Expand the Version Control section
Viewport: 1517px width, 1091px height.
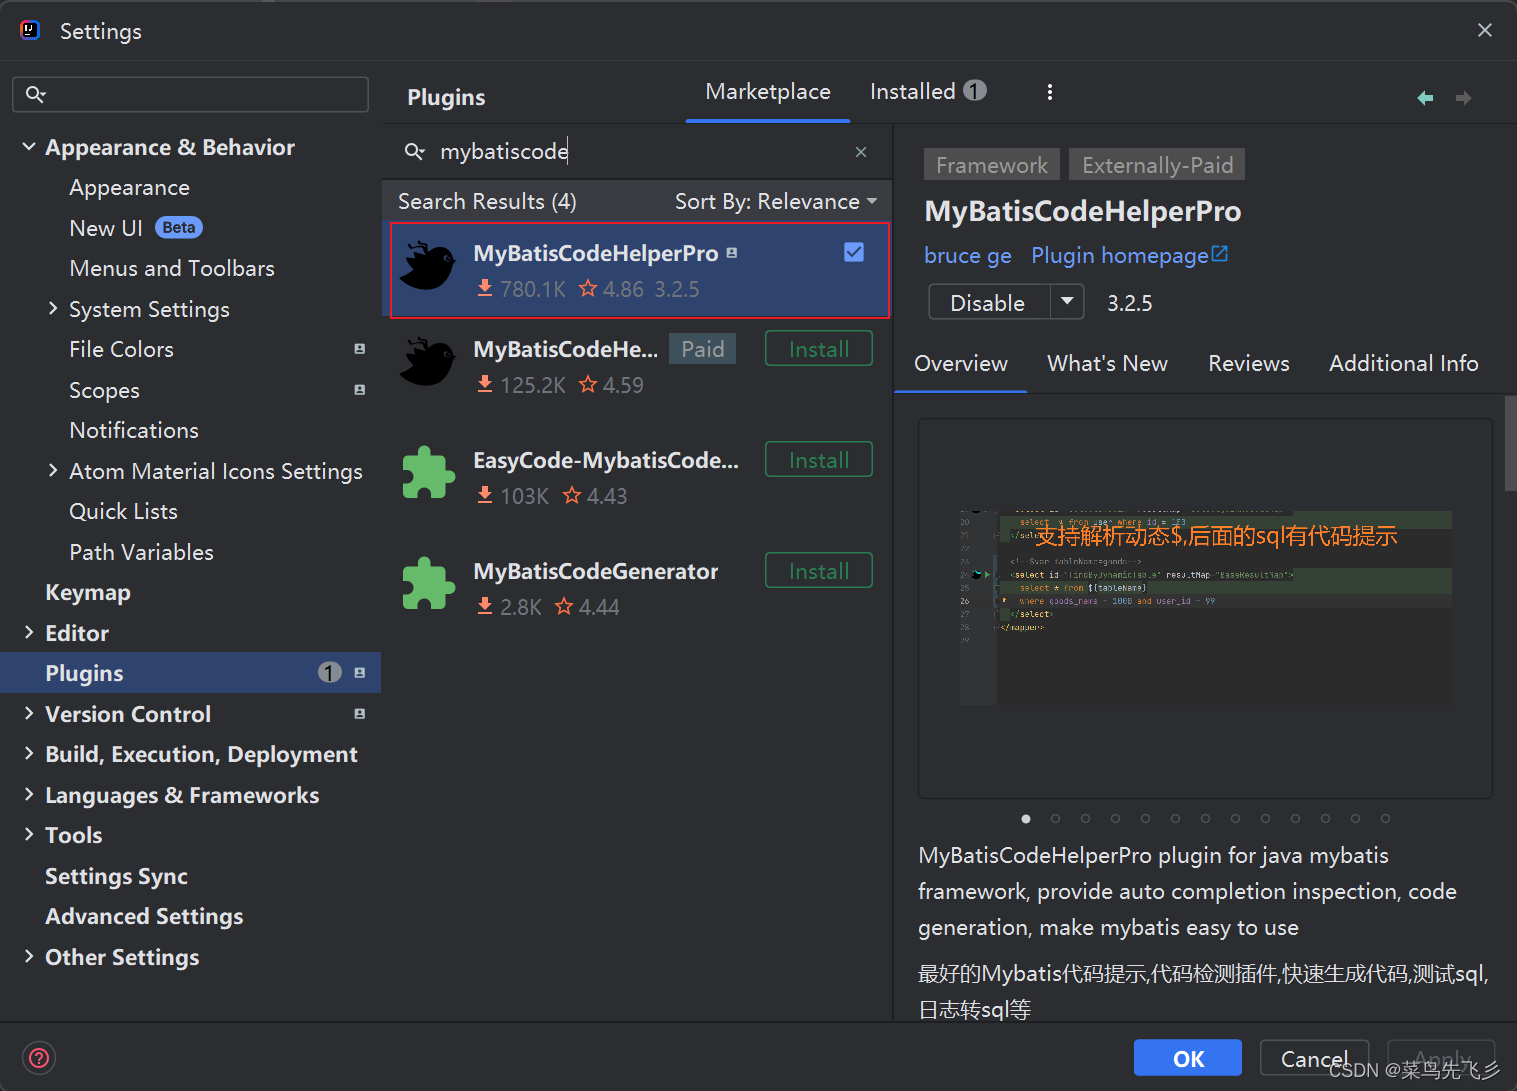(x=29, y=713)
